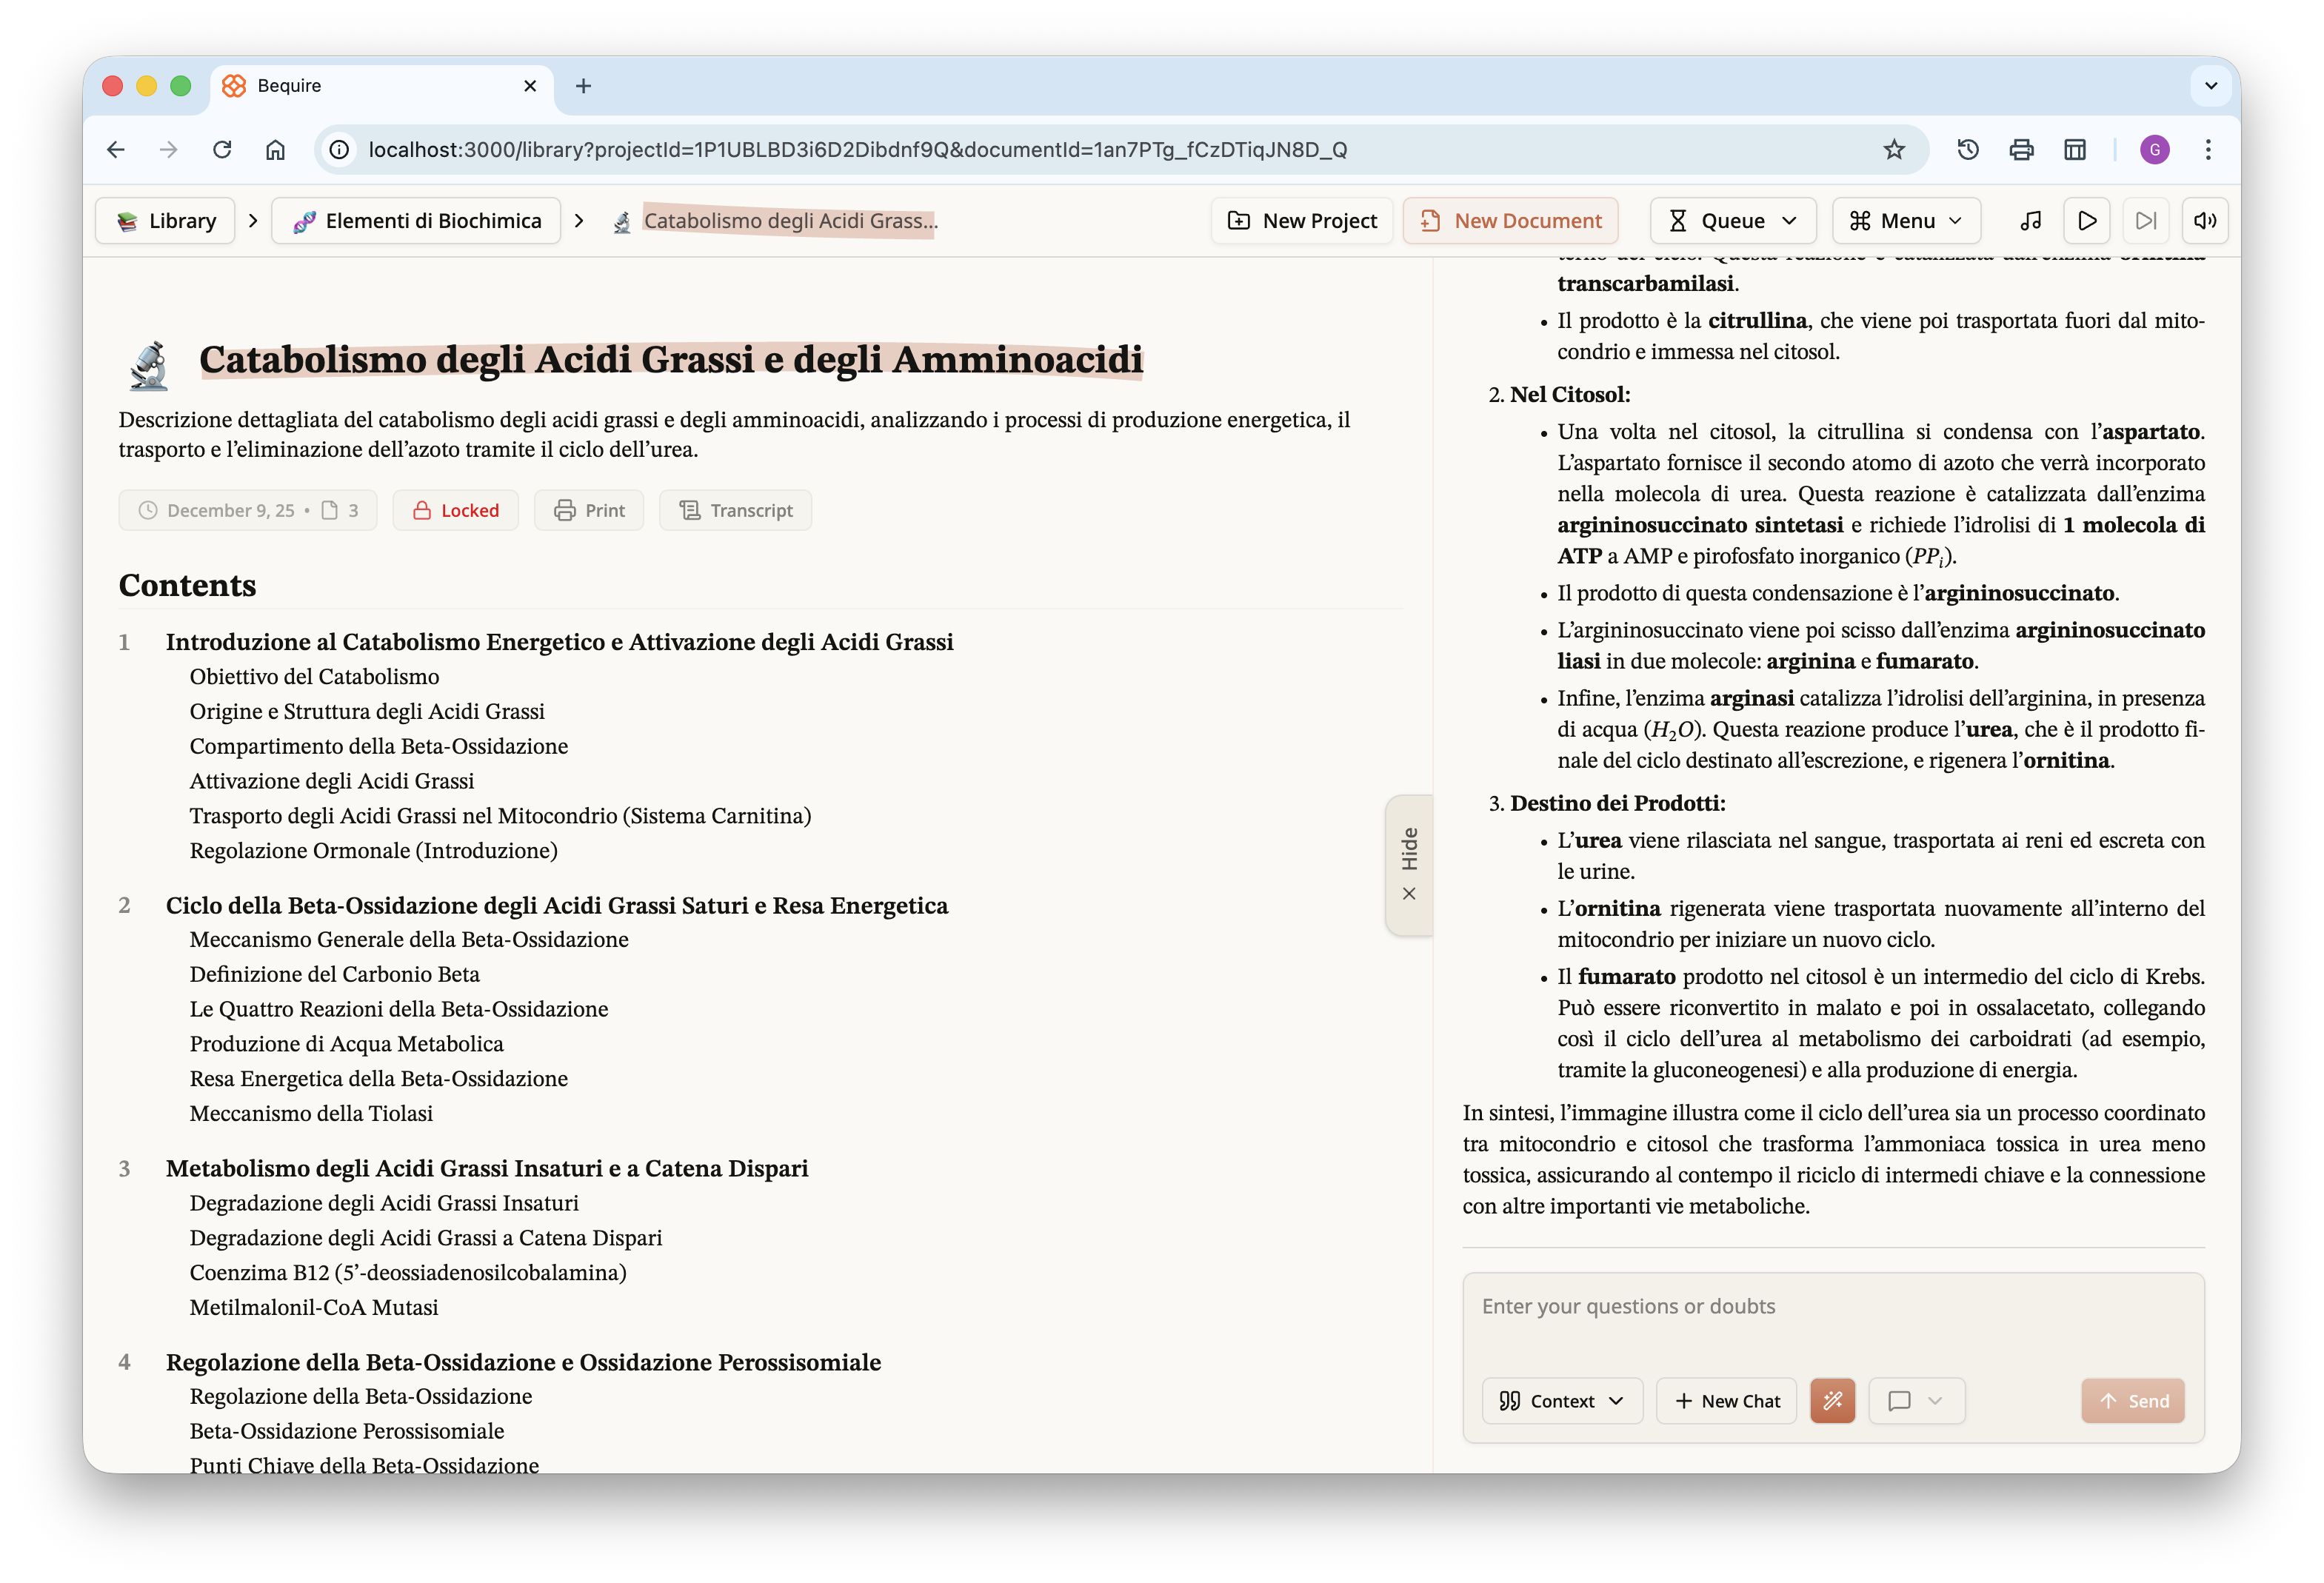The image size is (2324, 1583).
Task: Expand the Context dropdown in chat
Action: click(1562, 1401)
